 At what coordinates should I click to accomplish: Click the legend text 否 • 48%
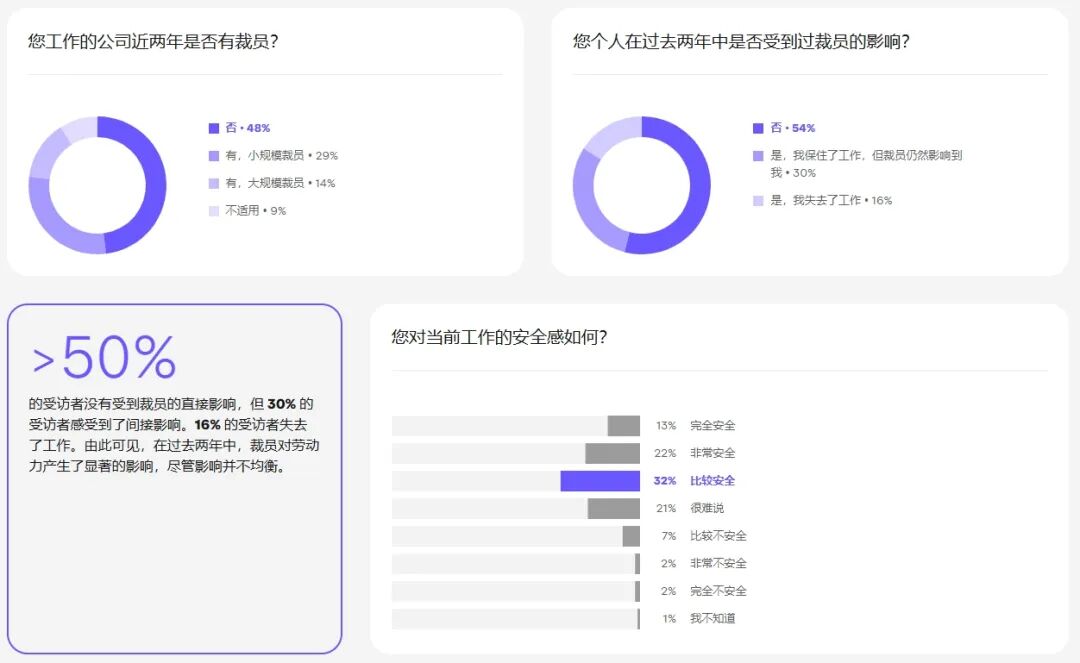click(248, 128)
